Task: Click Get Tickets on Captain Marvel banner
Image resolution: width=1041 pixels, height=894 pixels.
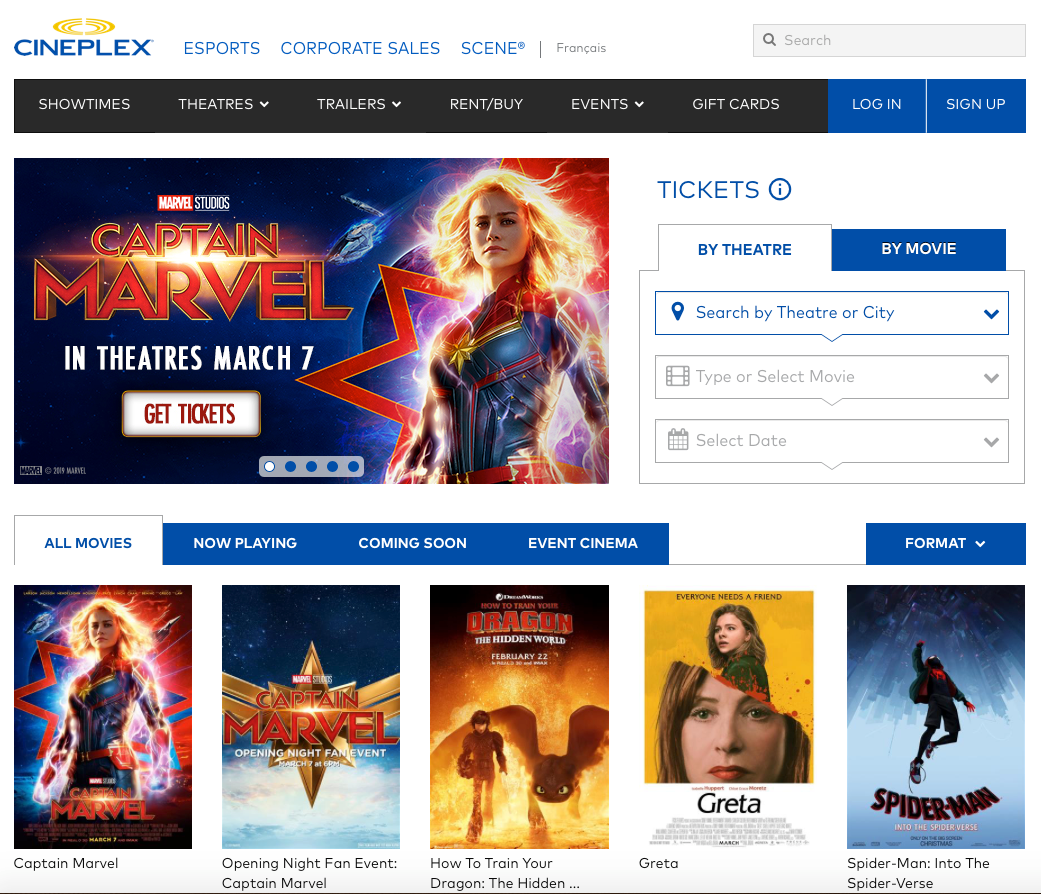Action: point(191,414)
